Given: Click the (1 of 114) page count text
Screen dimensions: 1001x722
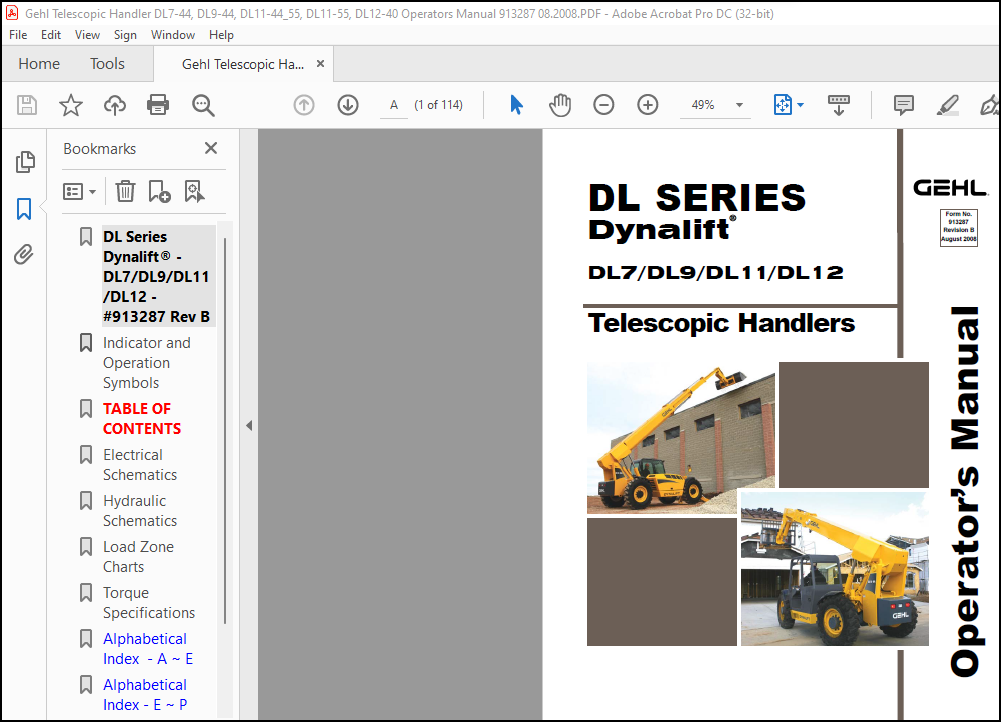Looking at the screenshot, I should pyautogui.click(x=439, y=105).
